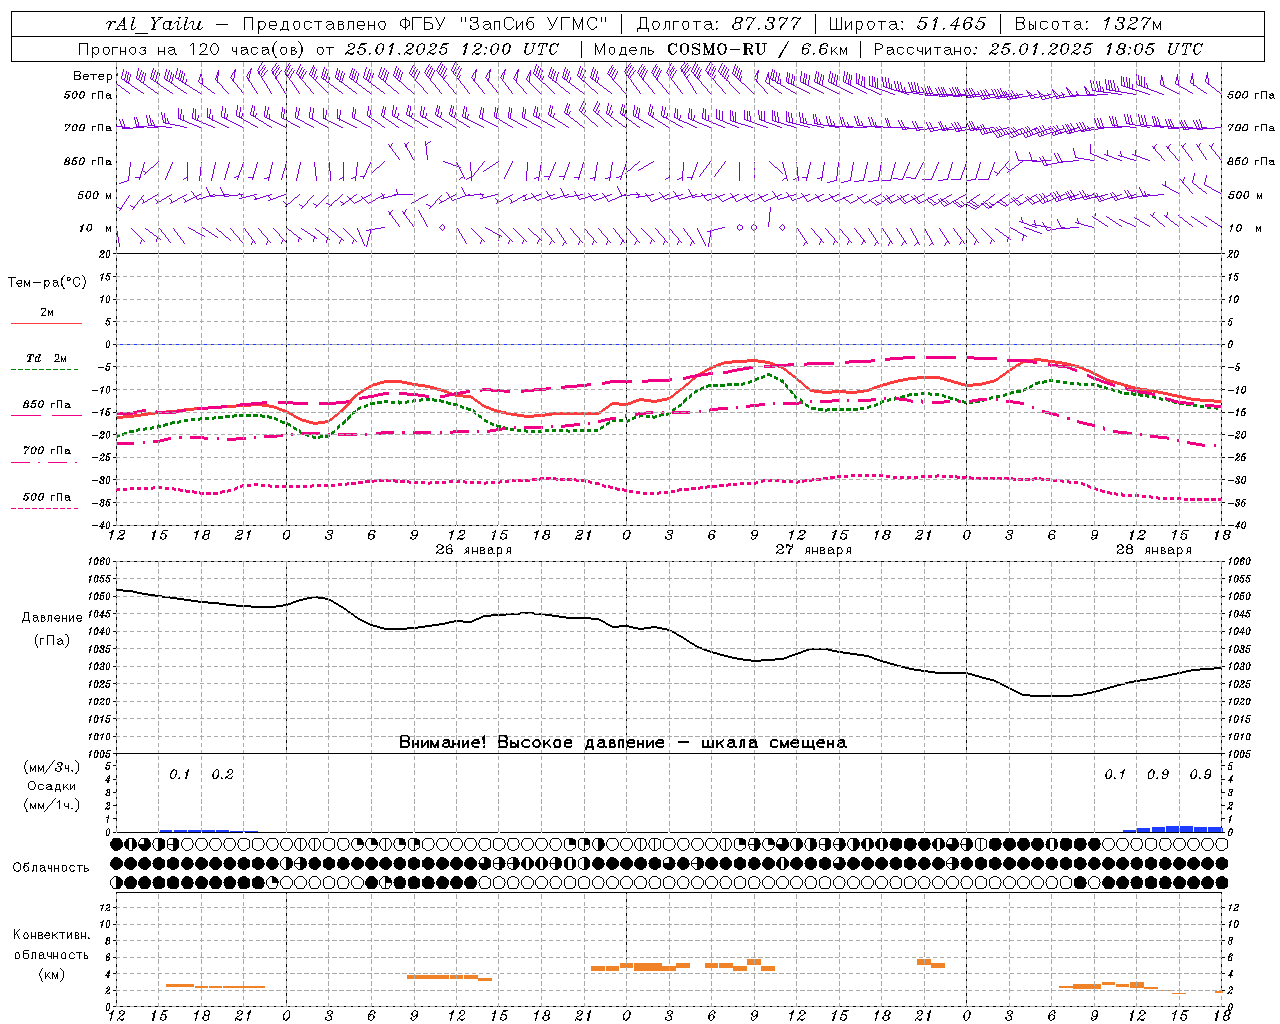
Task: Click the '700 гПа' temperature legend entry
Action: [47, 451]
